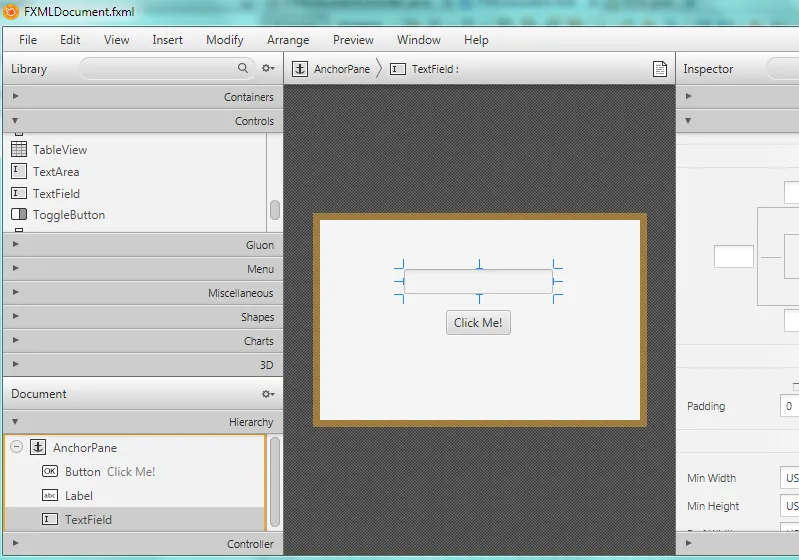Click AnchorPane anchor icon in breadcrumb bar

(300, 69)
